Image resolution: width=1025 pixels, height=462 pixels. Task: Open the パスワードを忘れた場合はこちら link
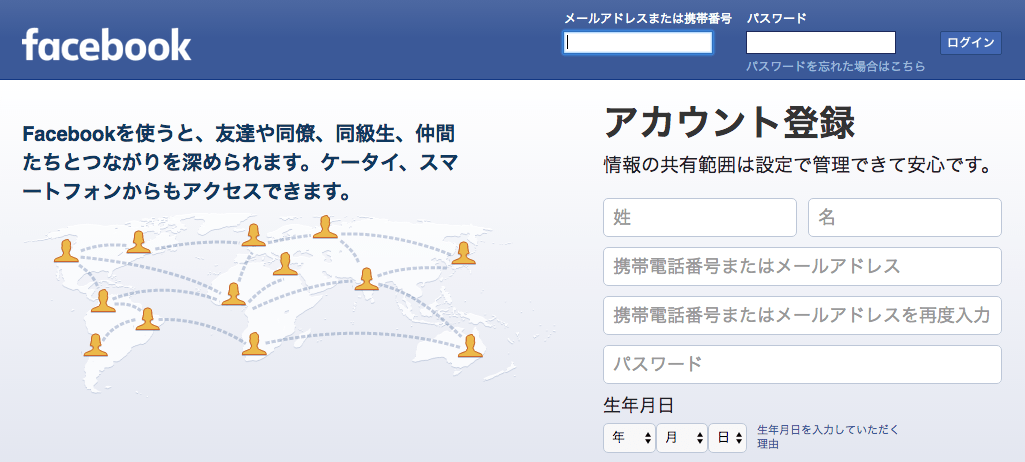pos(836,66)
